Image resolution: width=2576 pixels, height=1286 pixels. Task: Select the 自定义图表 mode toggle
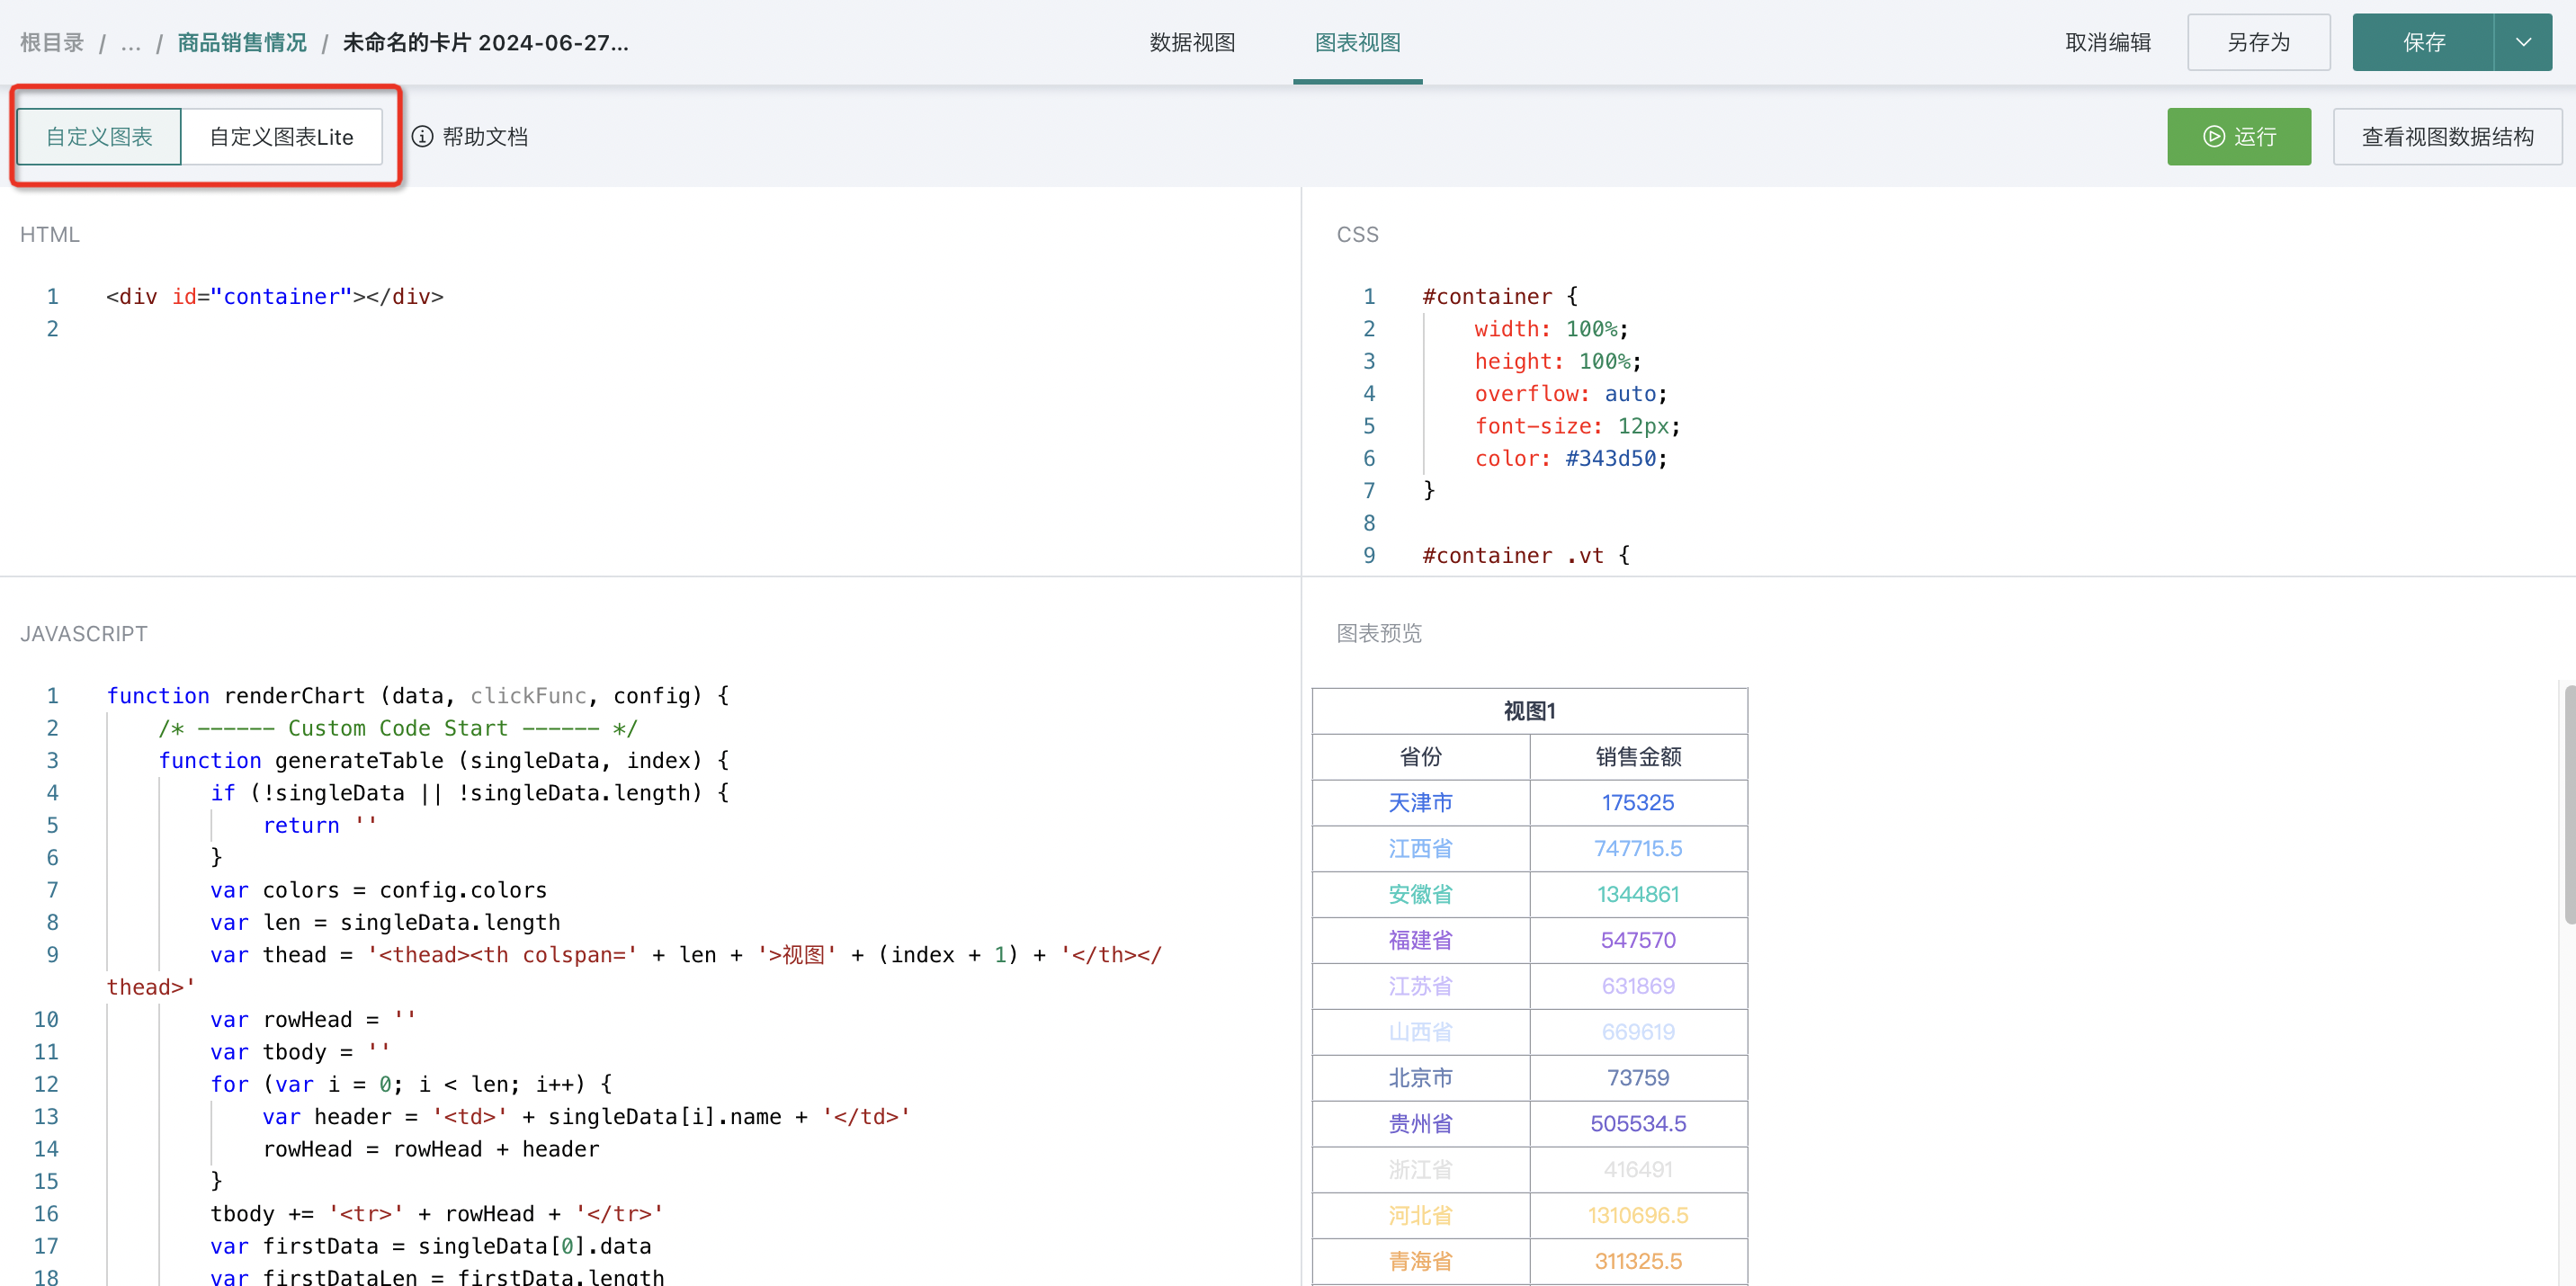(x=99, y=136)
